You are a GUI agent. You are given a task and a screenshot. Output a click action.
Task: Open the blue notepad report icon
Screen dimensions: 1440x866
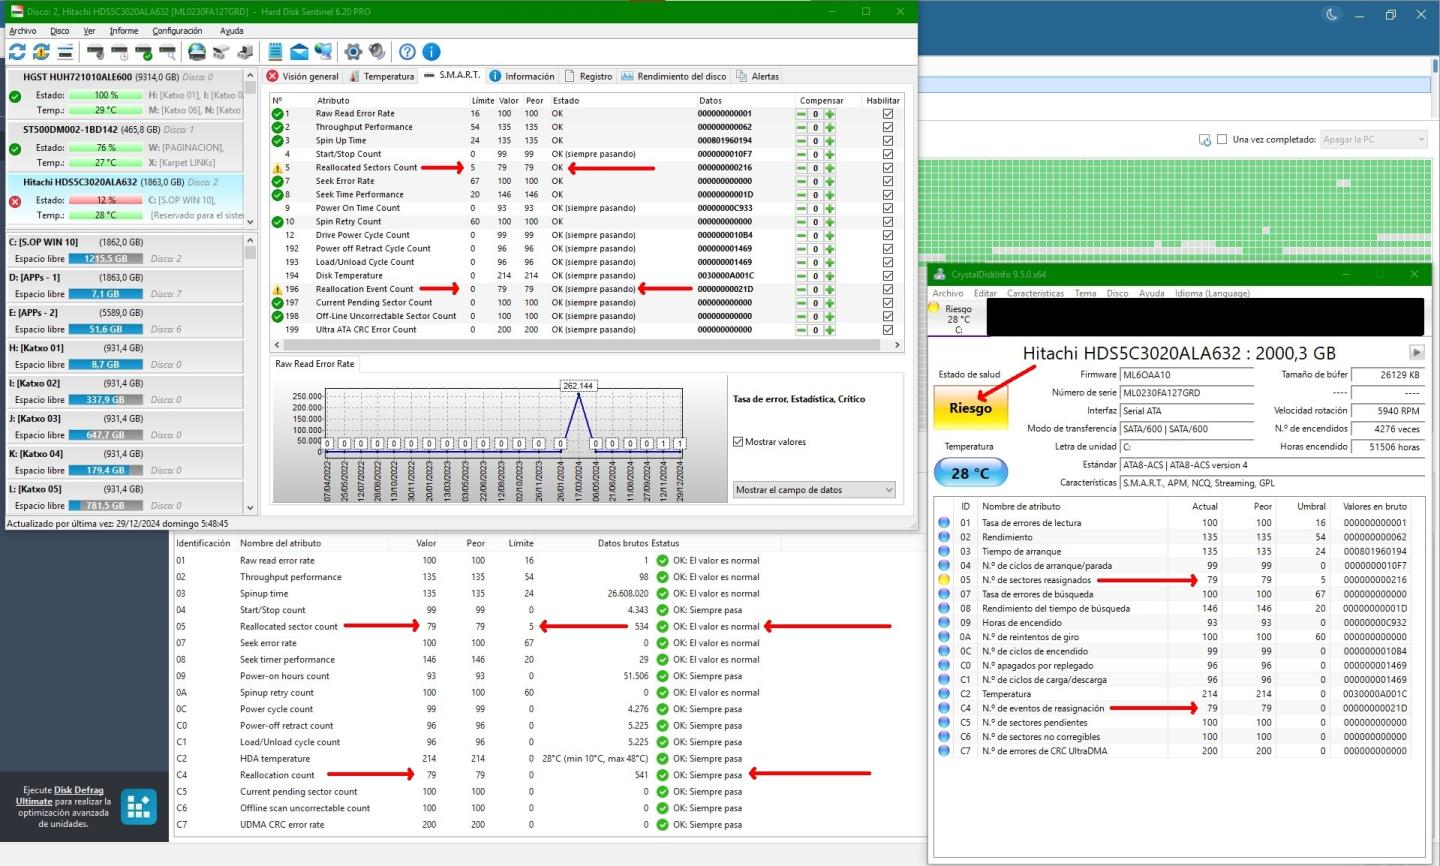tap(275, 52)
